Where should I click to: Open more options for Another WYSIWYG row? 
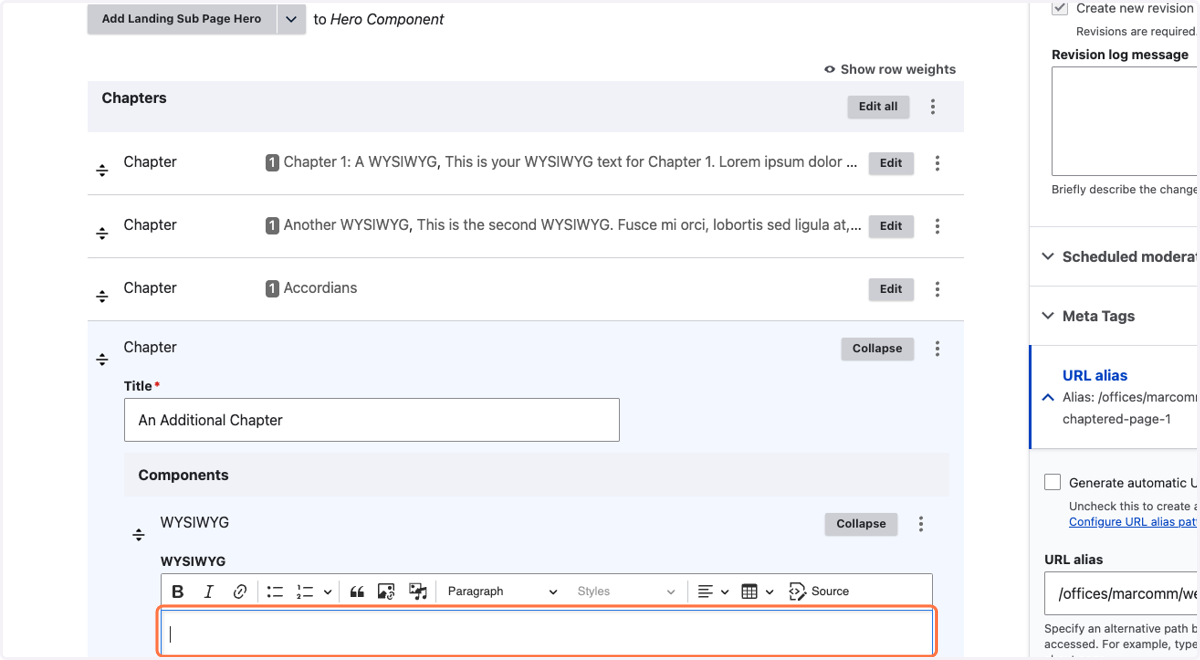[x=937, y=226]
